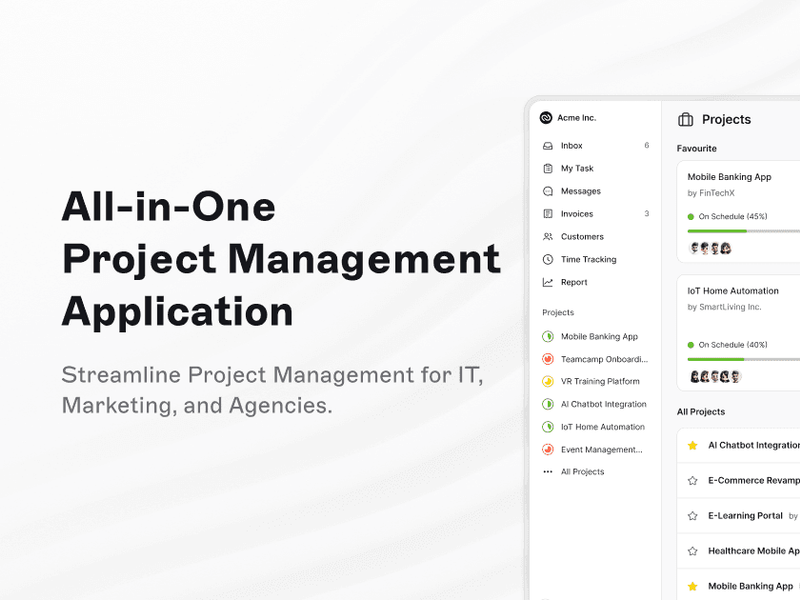
Task: Click the Time Tracking clock icon
Action: [547, 260]
